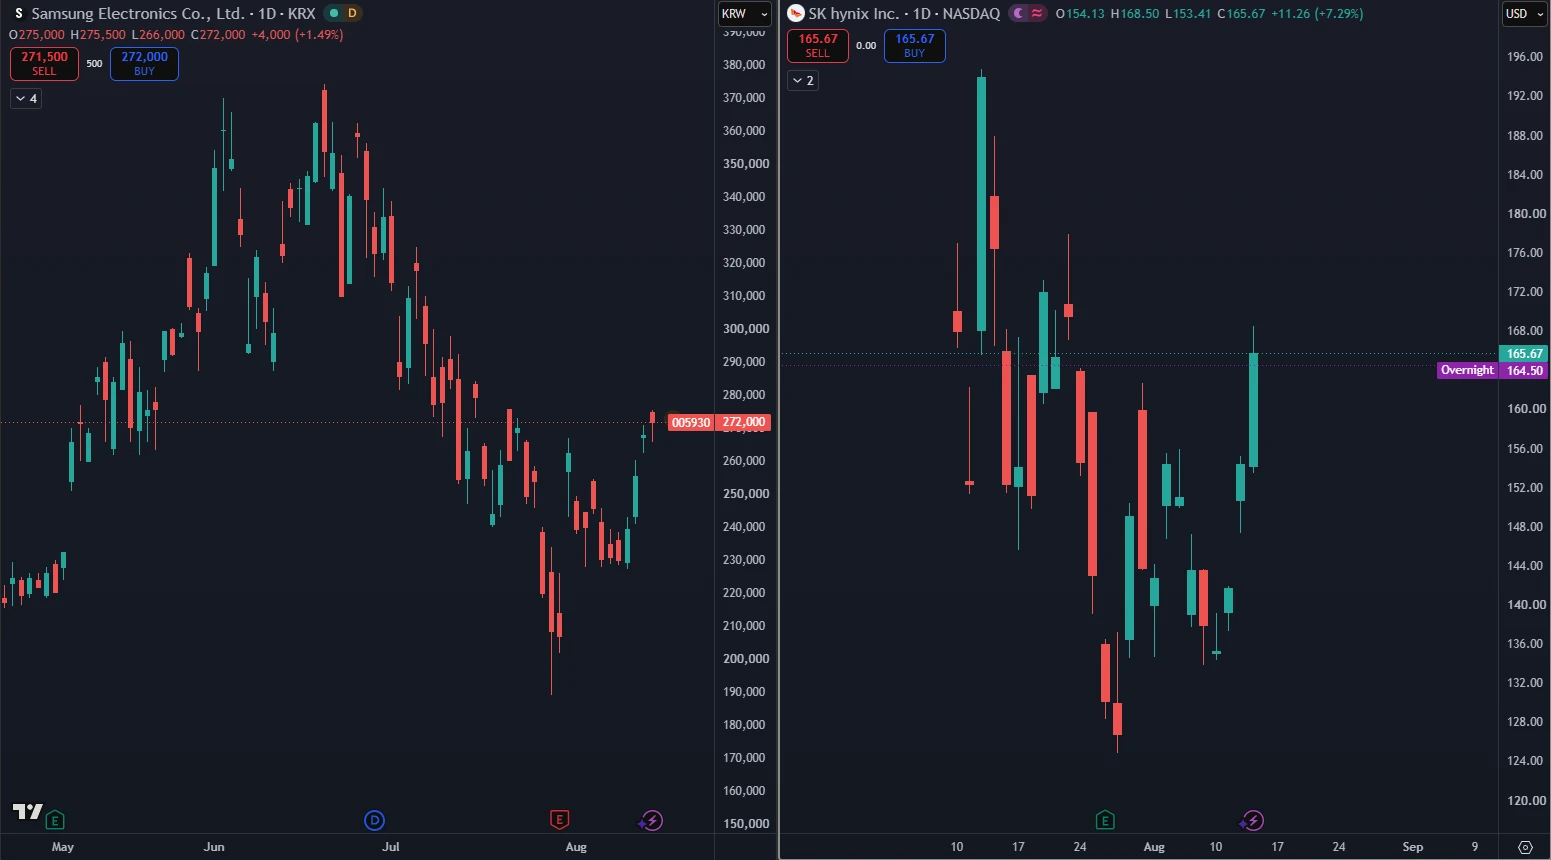The height and width of the screenshot is (860, 1551).
Task: Click the 0.00 spread value on SK hynix chart
Action: 866,46
